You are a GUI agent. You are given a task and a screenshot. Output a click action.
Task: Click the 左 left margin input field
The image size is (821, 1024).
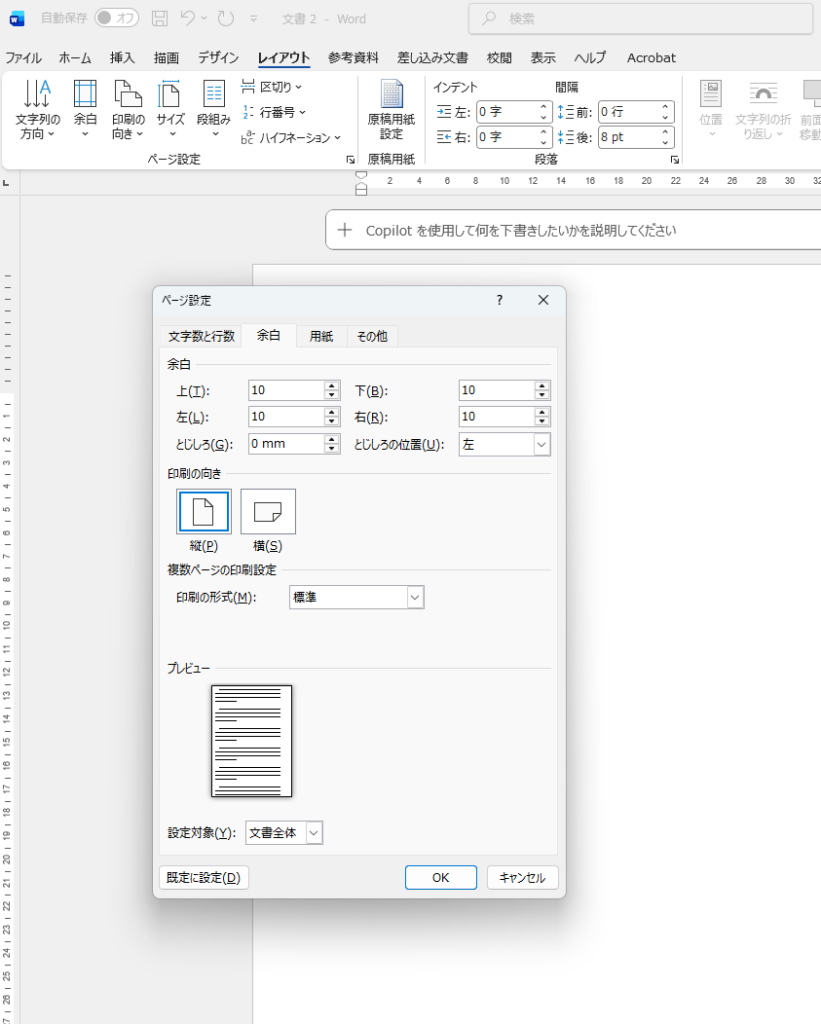pyautogui.click(x=285, y=417)
